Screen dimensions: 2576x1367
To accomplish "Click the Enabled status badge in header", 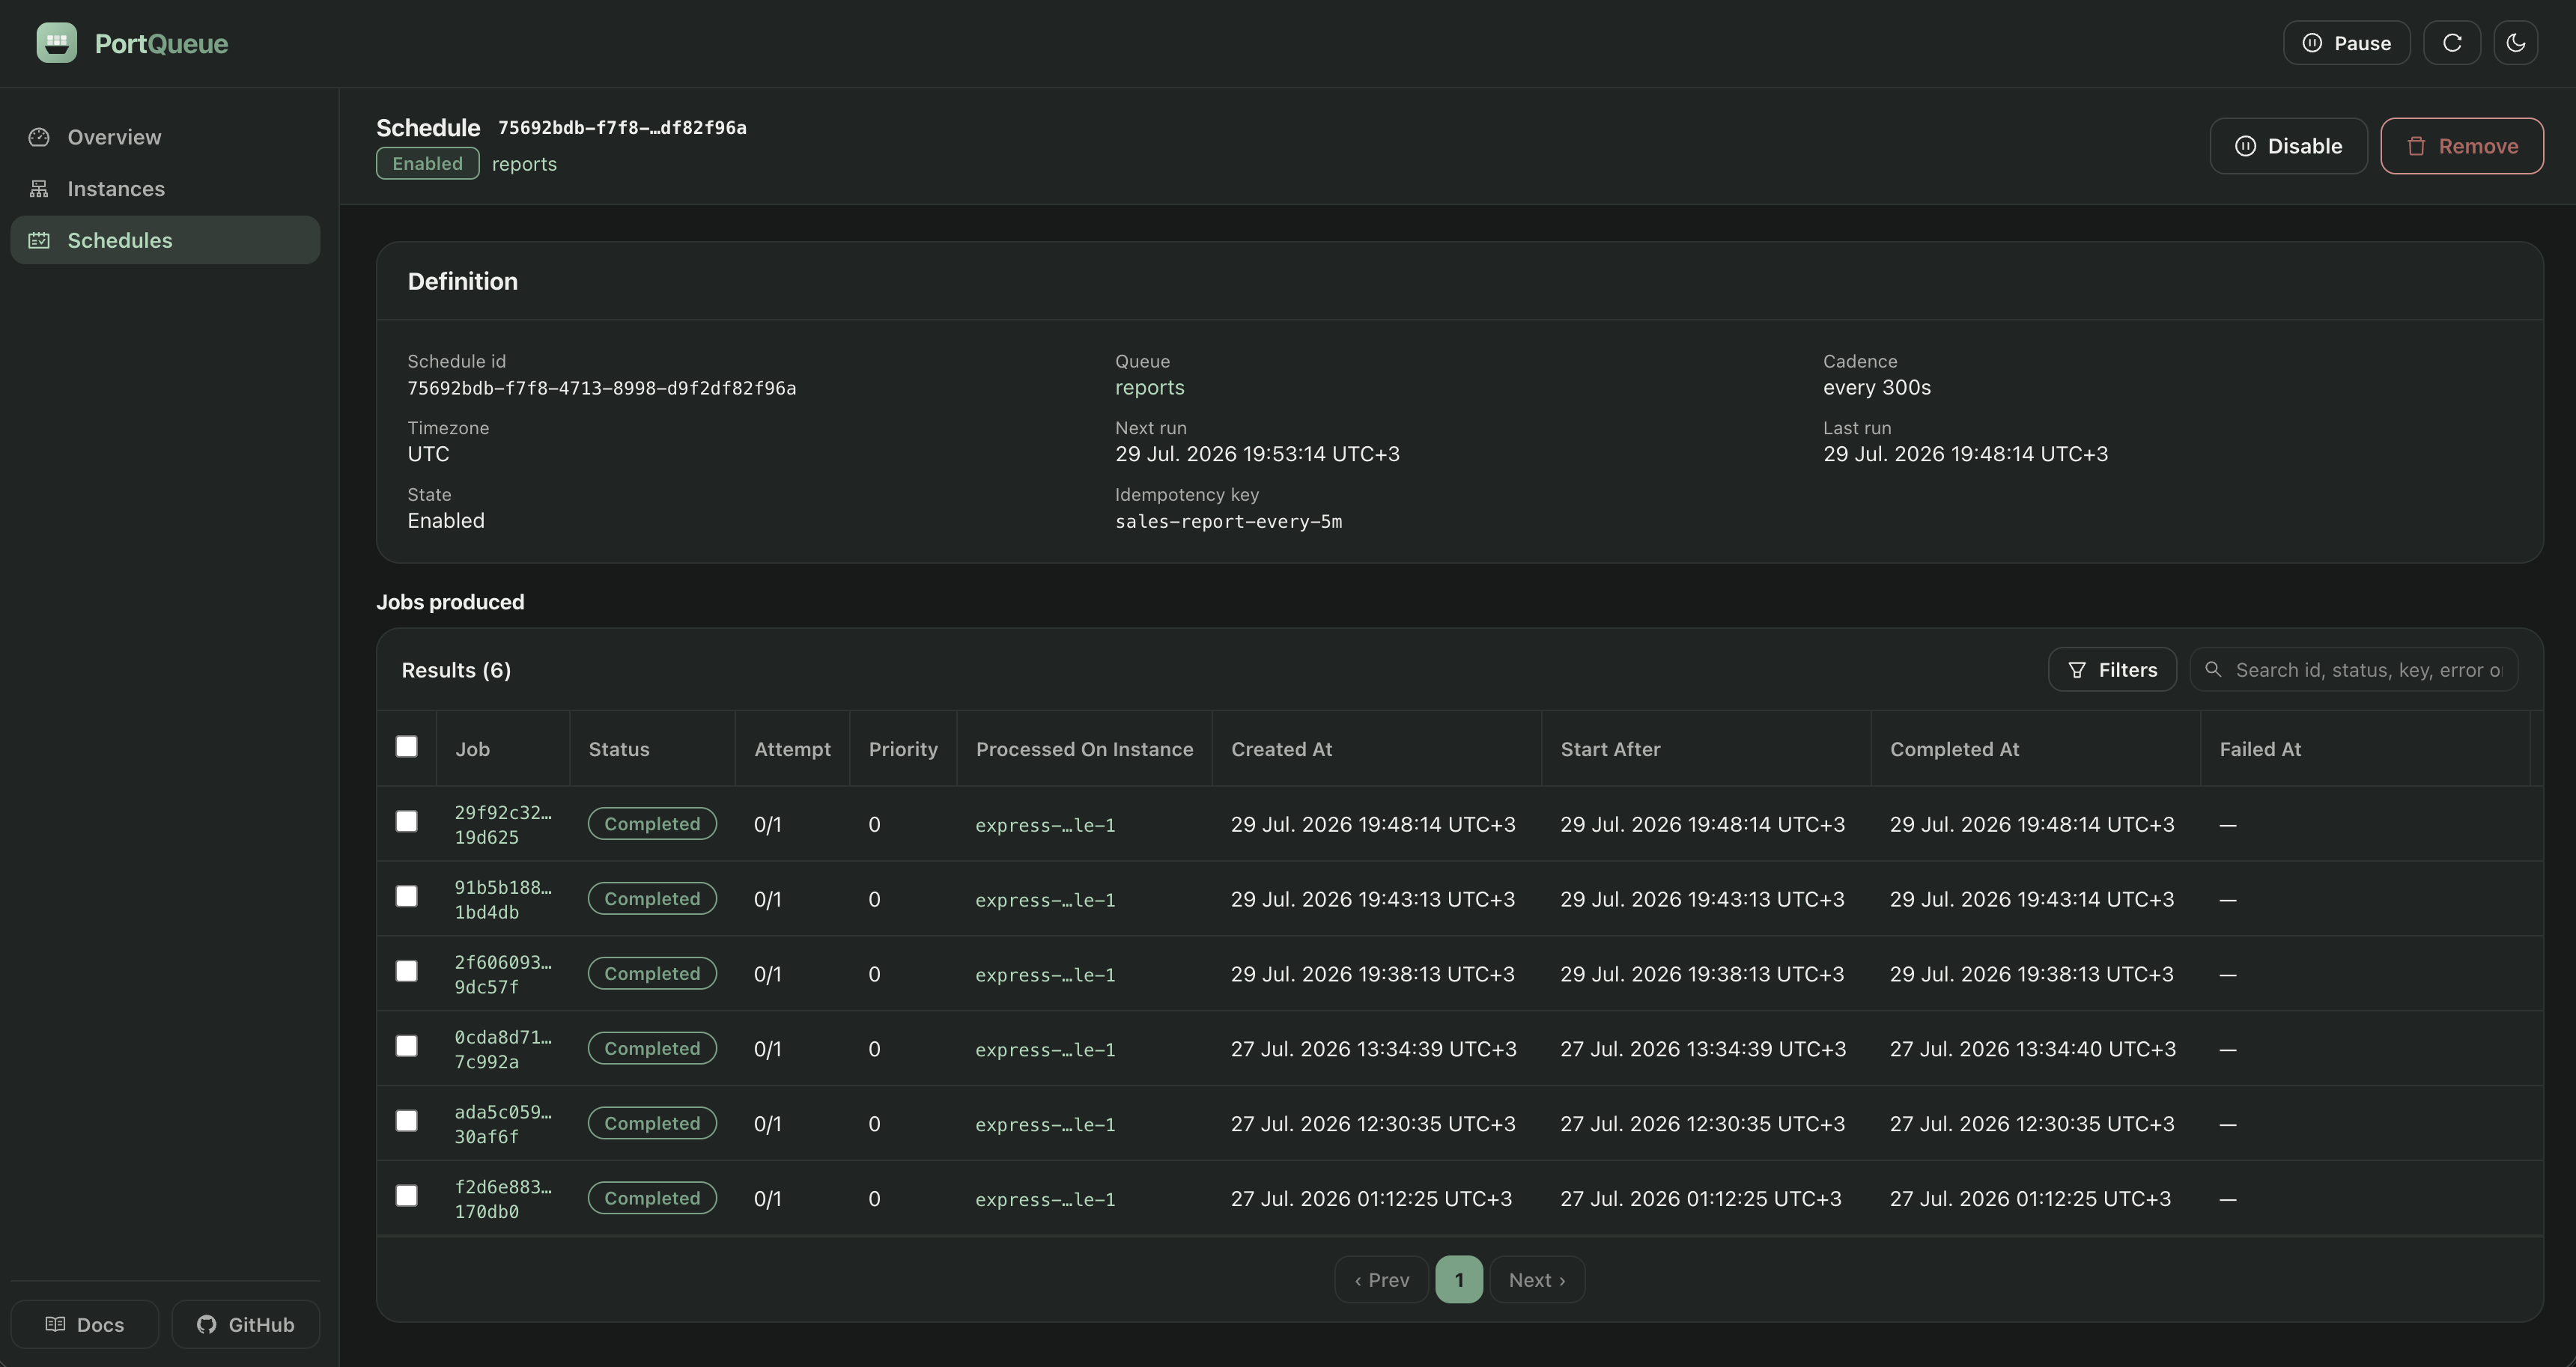I will [427, 164].
